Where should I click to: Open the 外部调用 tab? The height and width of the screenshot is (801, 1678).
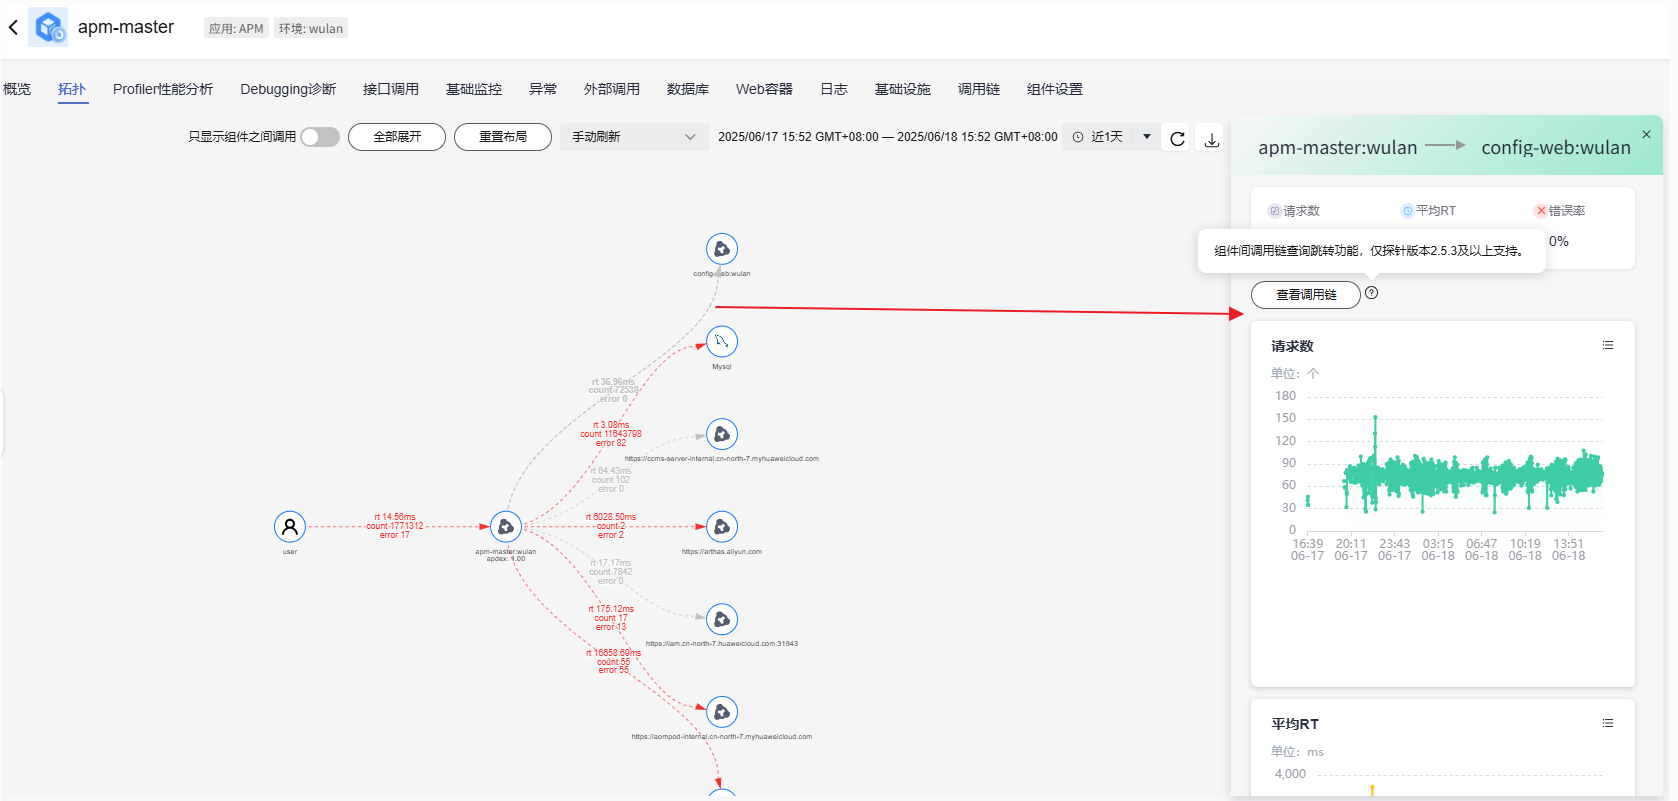[612, 89]
